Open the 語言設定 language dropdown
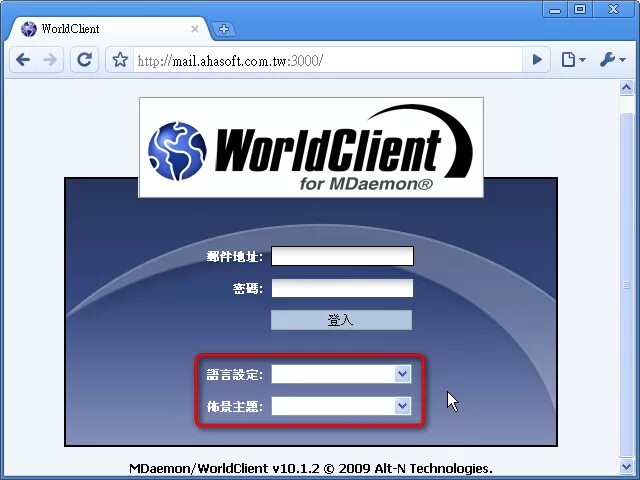 [341, 374]
